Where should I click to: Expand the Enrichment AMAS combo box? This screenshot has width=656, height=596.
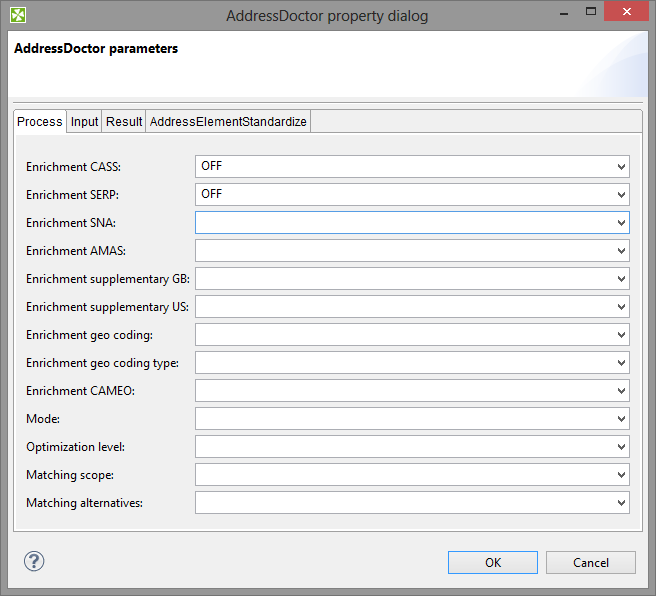(x=621, y=250)
